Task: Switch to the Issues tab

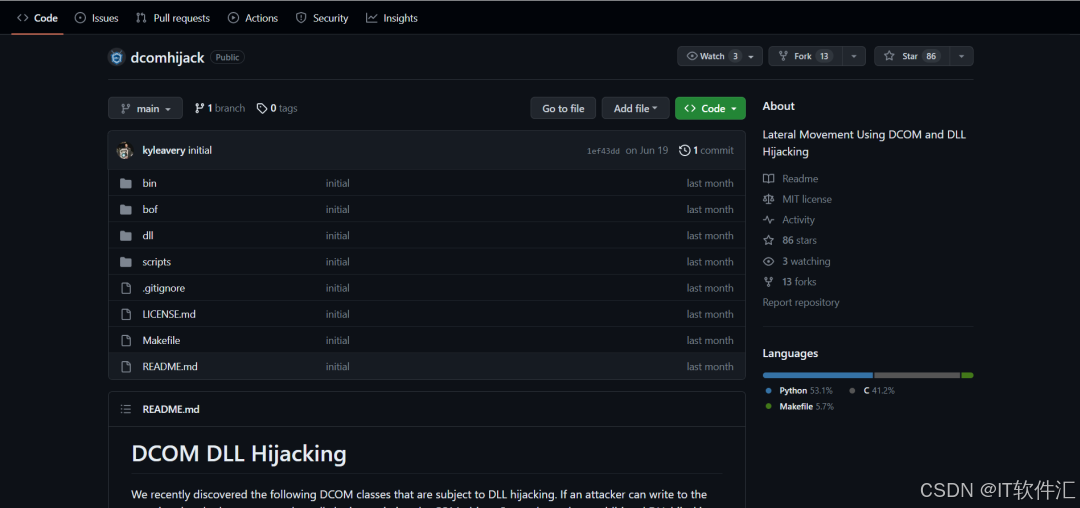Action: coord(96,18)
